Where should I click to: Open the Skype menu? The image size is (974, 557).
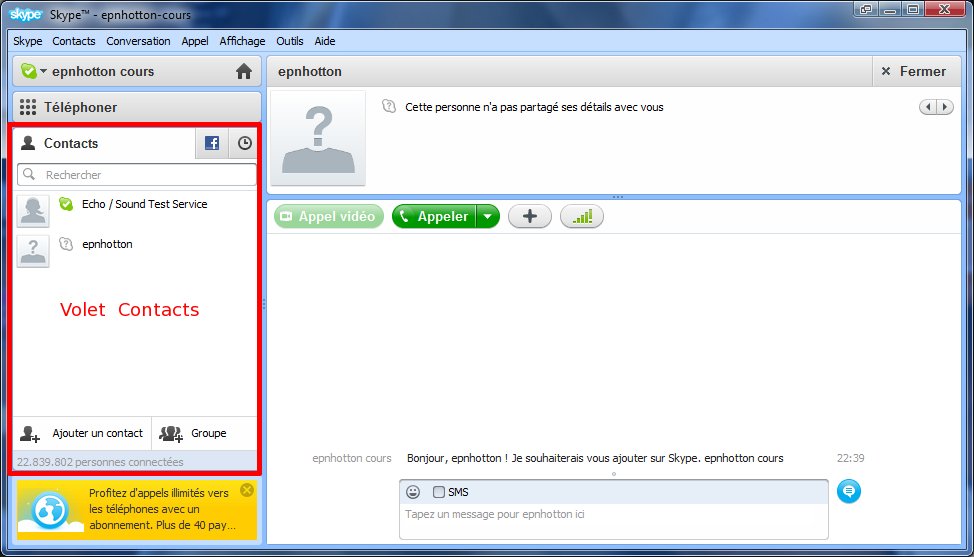pos(28,41)
